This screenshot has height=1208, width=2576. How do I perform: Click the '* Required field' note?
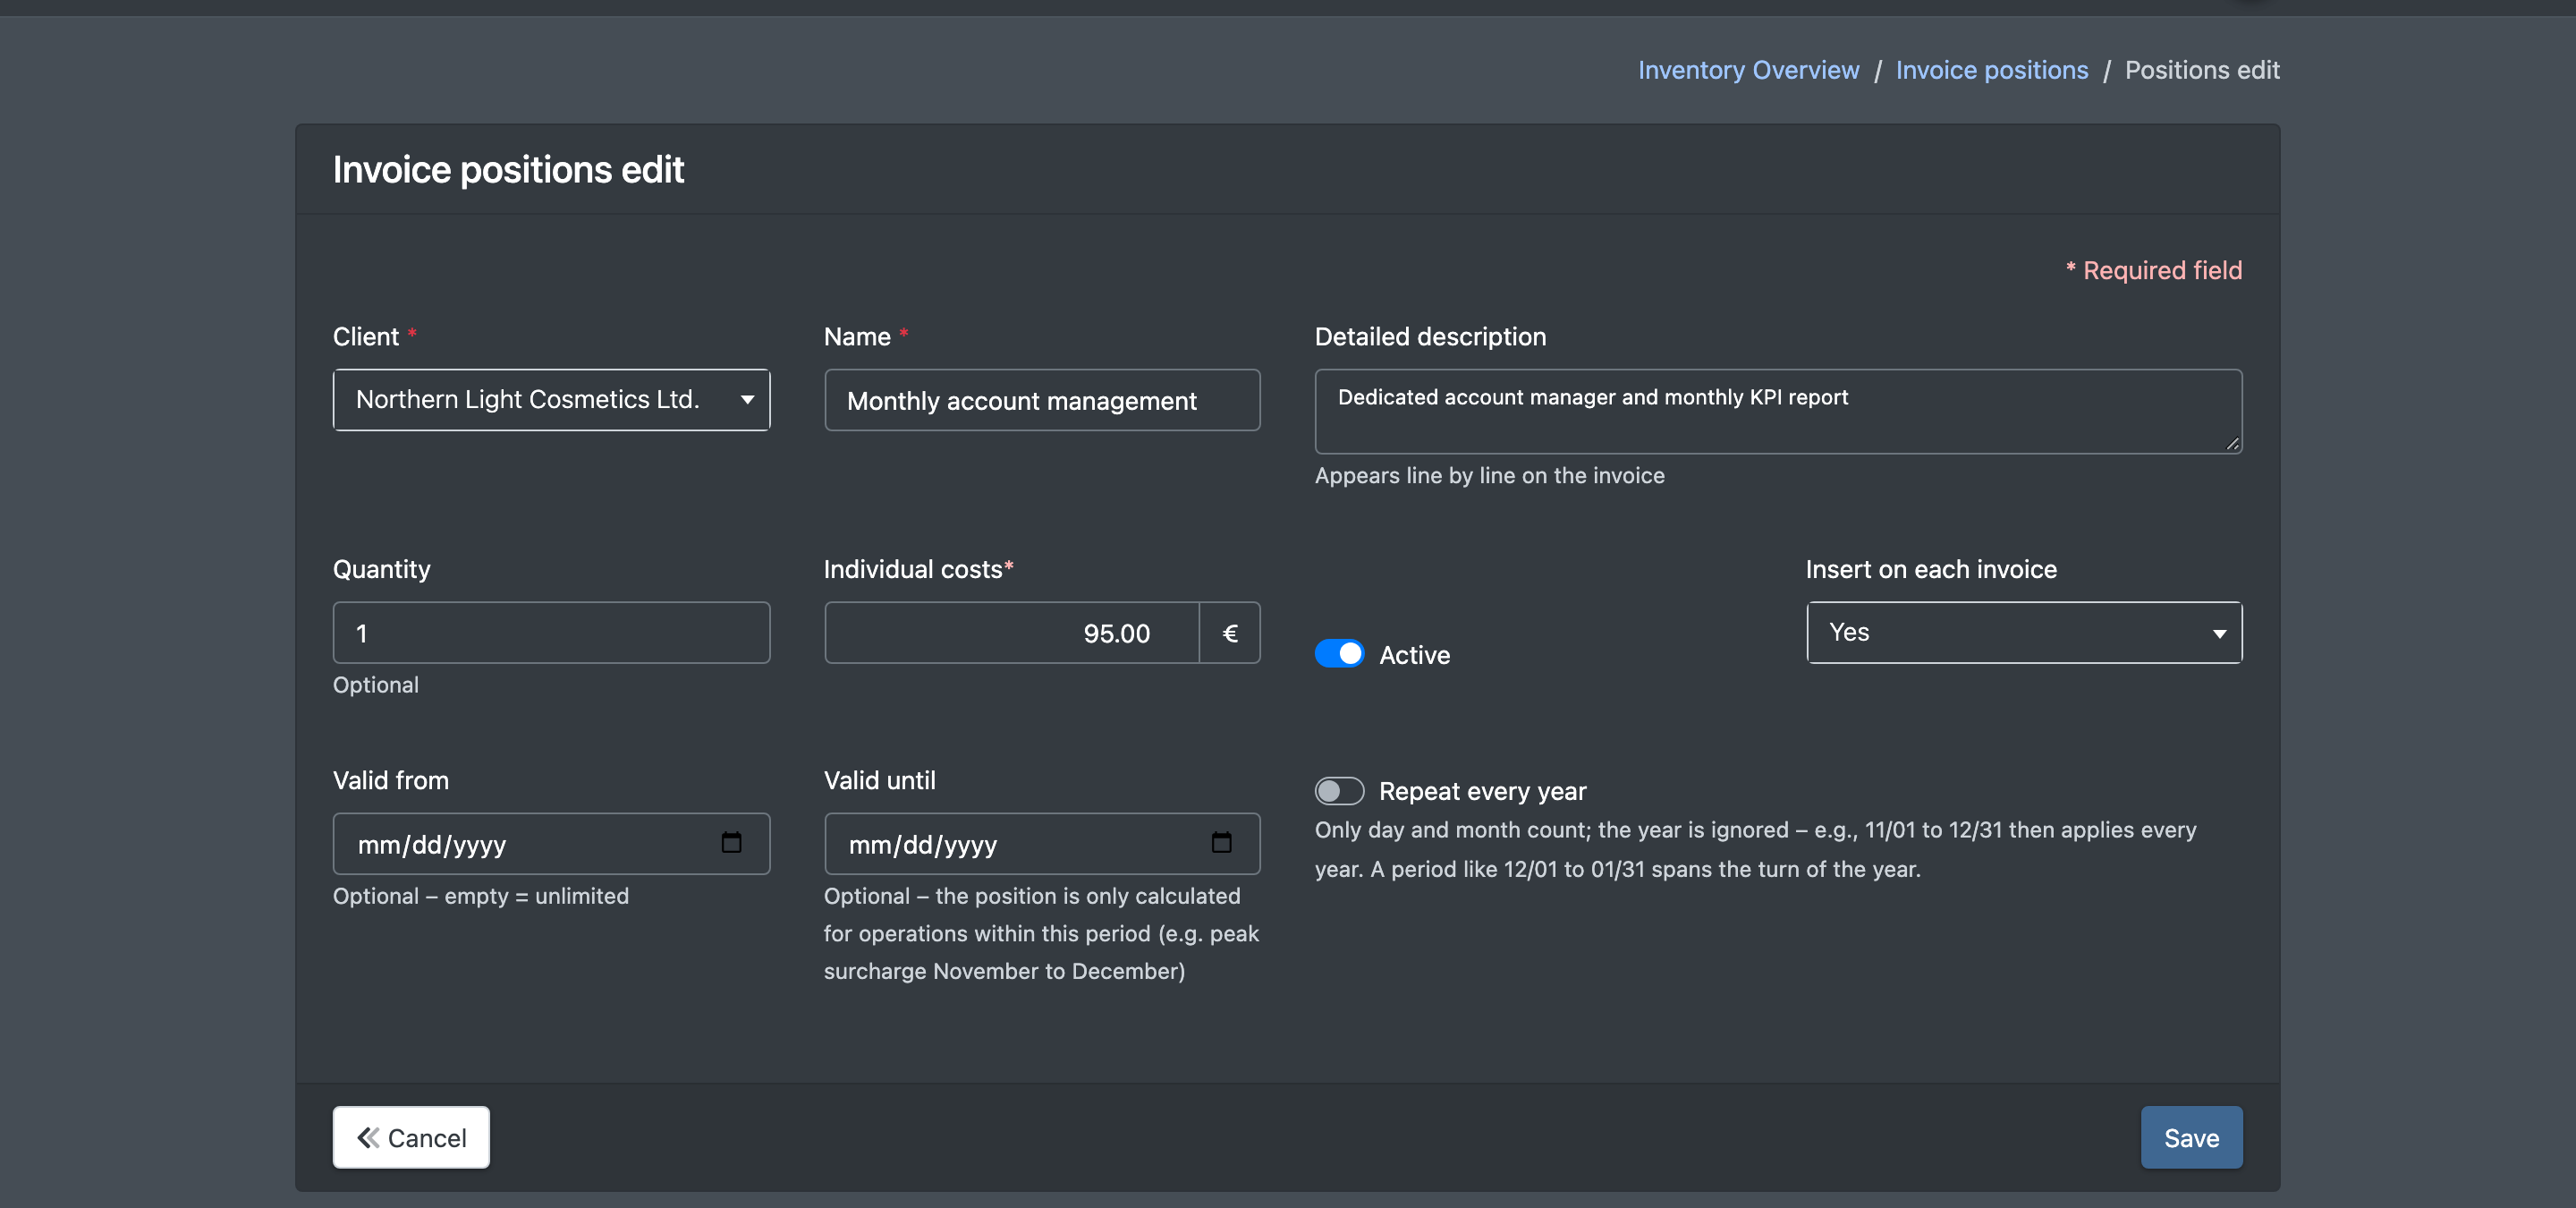(2154, 270)
